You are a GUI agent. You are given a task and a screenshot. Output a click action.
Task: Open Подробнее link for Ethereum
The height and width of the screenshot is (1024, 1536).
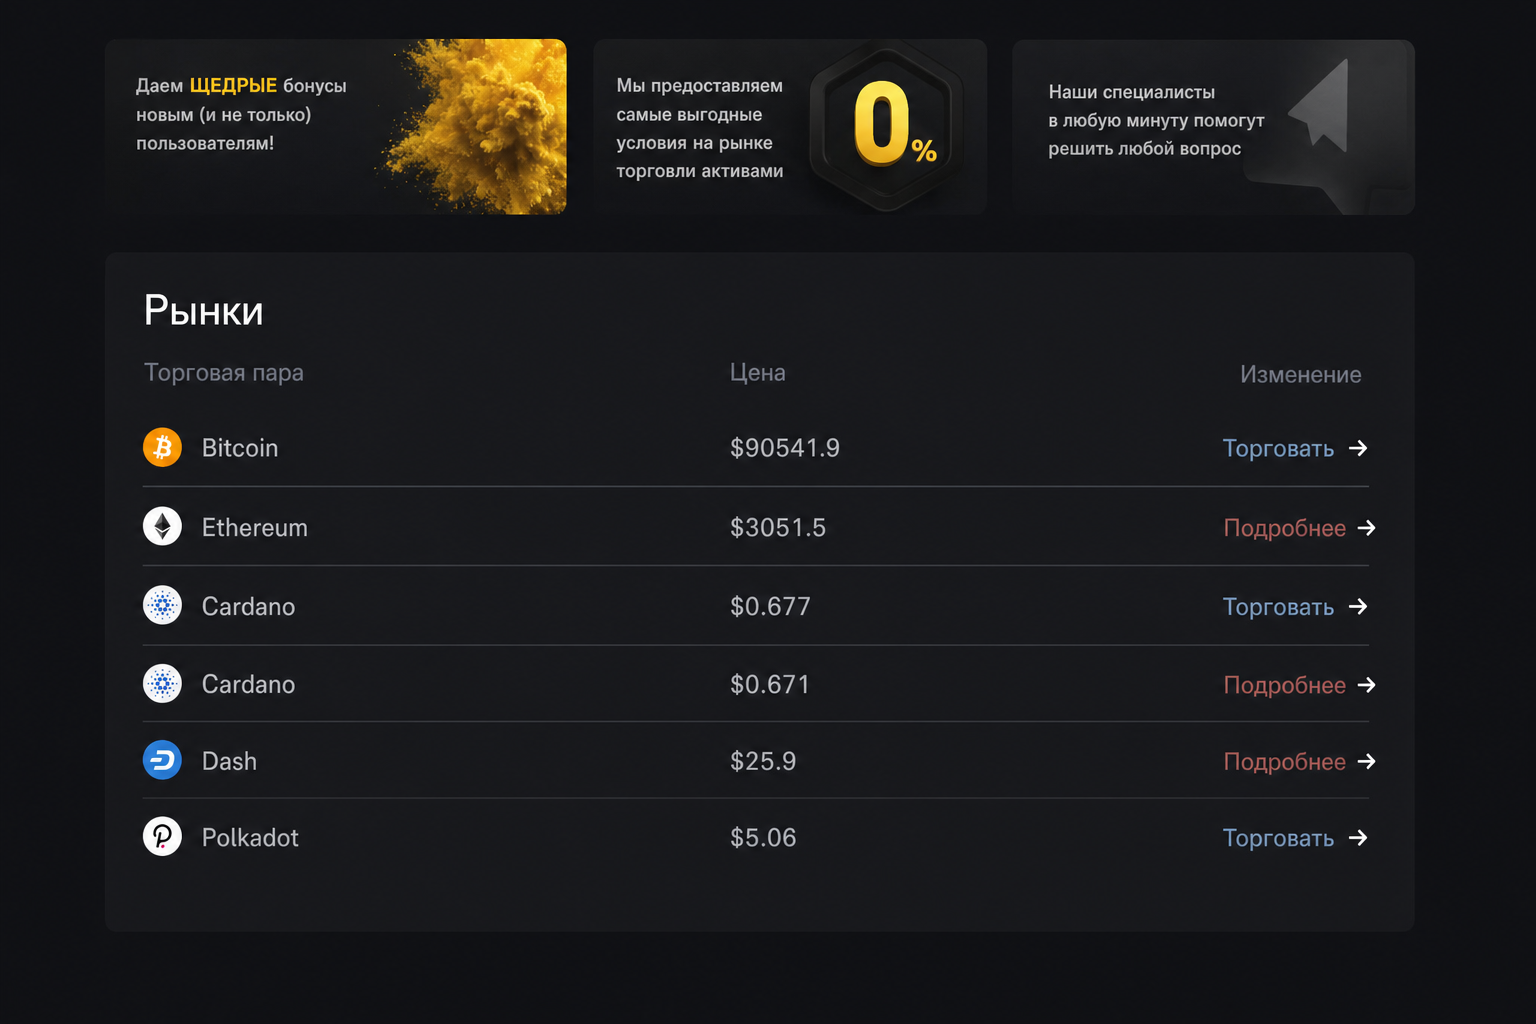point(1285,528)
